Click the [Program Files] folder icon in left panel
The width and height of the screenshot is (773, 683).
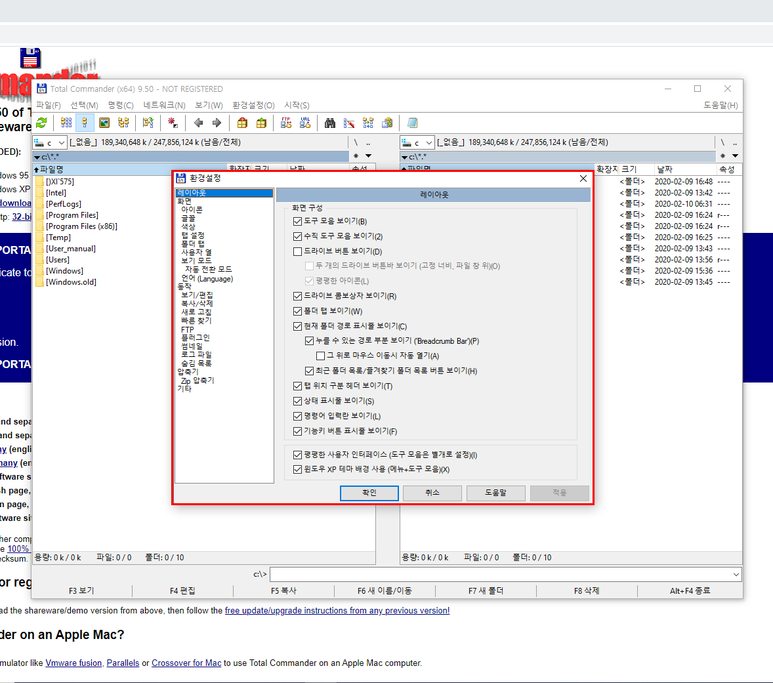click(39, 215)
